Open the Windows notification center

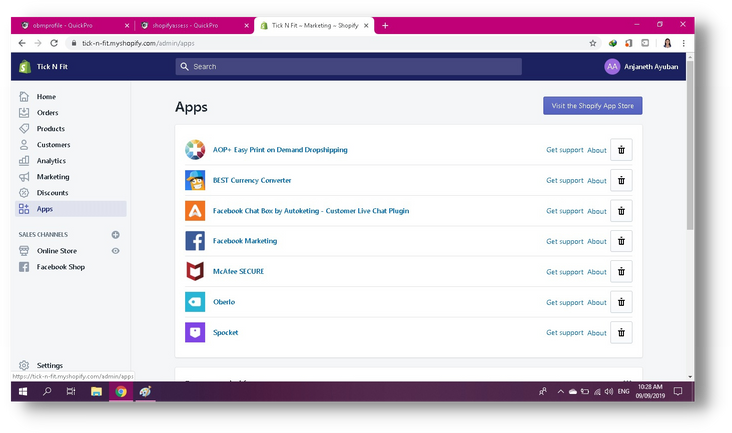[678, 391]
